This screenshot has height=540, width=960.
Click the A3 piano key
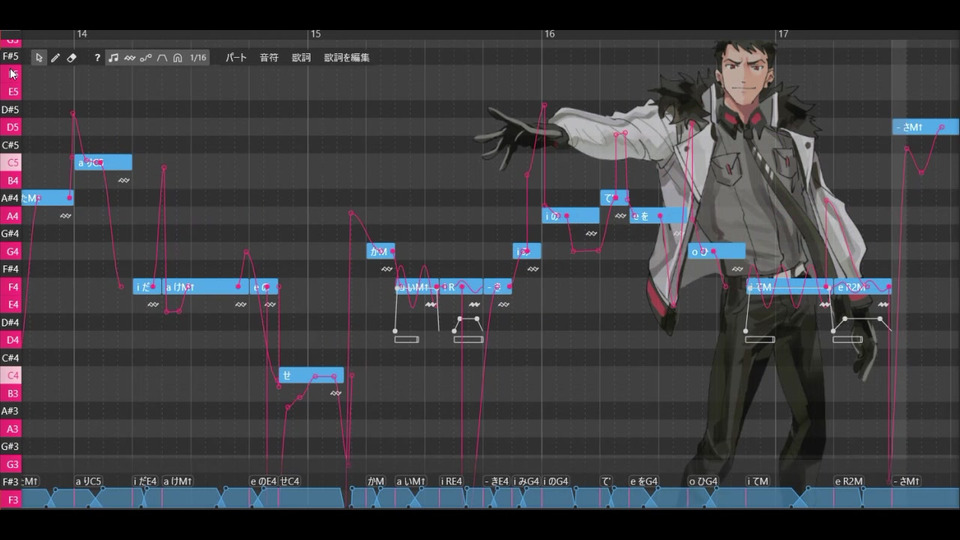(x=11, y=429)
